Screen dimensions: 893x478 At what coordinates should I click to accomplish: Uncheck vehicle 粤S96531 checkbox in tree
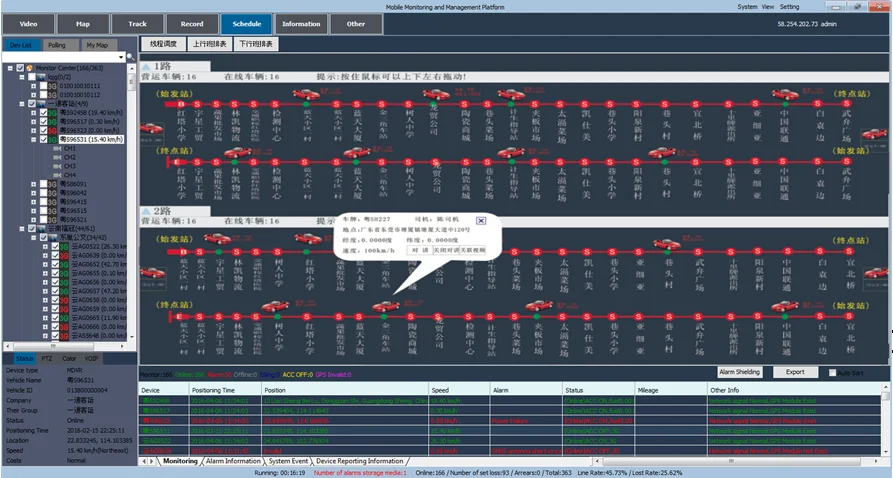coord(42,140)
